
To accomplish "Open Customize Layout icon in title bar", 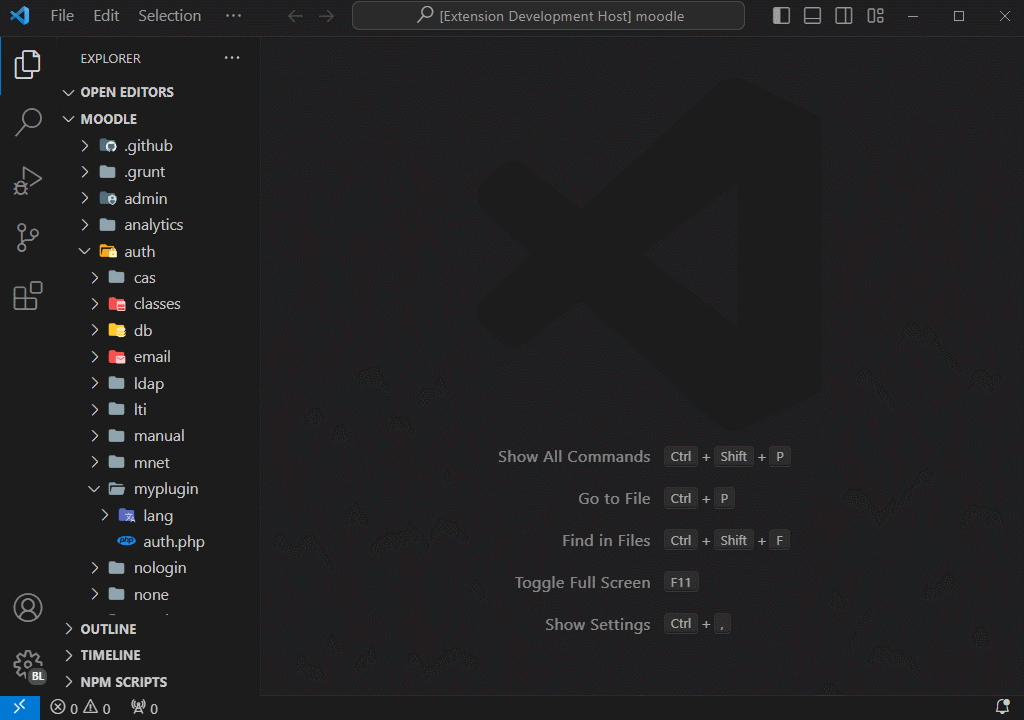I will coord(875,16).
